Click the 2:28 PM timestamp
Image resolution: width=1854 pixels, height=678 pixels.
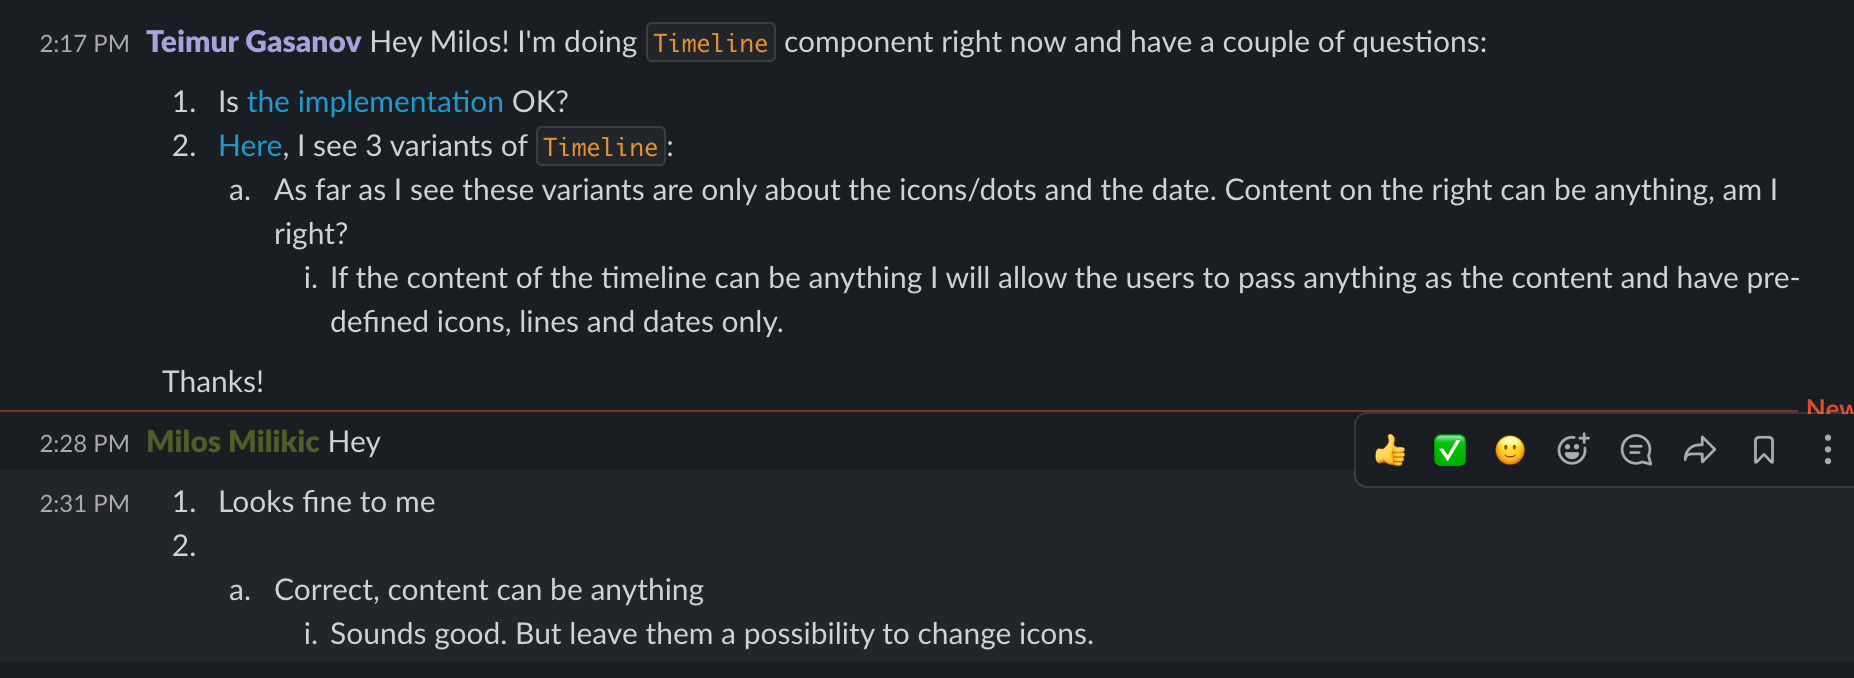[x=84, y=443]
